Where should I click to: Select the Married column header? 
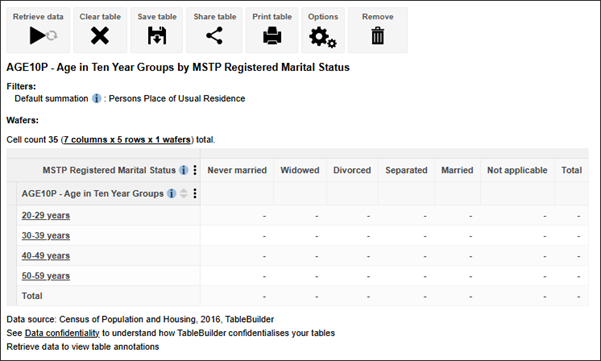(457, 170)
